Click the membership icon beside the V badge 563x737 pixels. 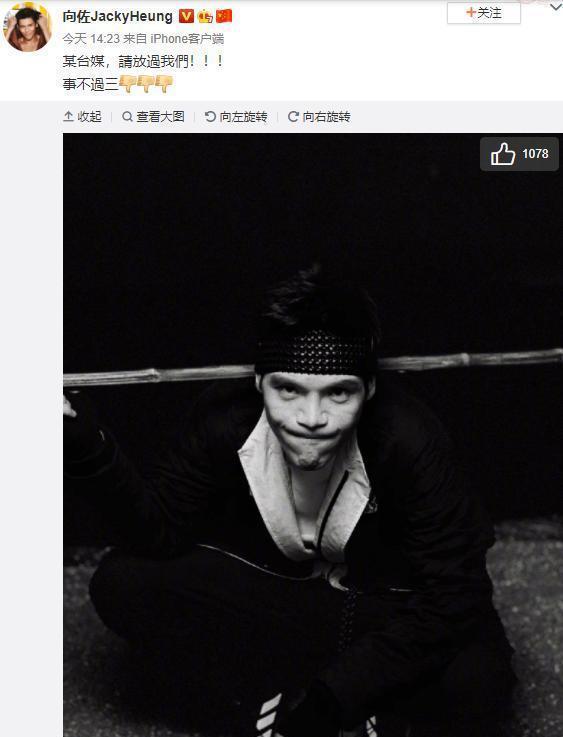205,16
